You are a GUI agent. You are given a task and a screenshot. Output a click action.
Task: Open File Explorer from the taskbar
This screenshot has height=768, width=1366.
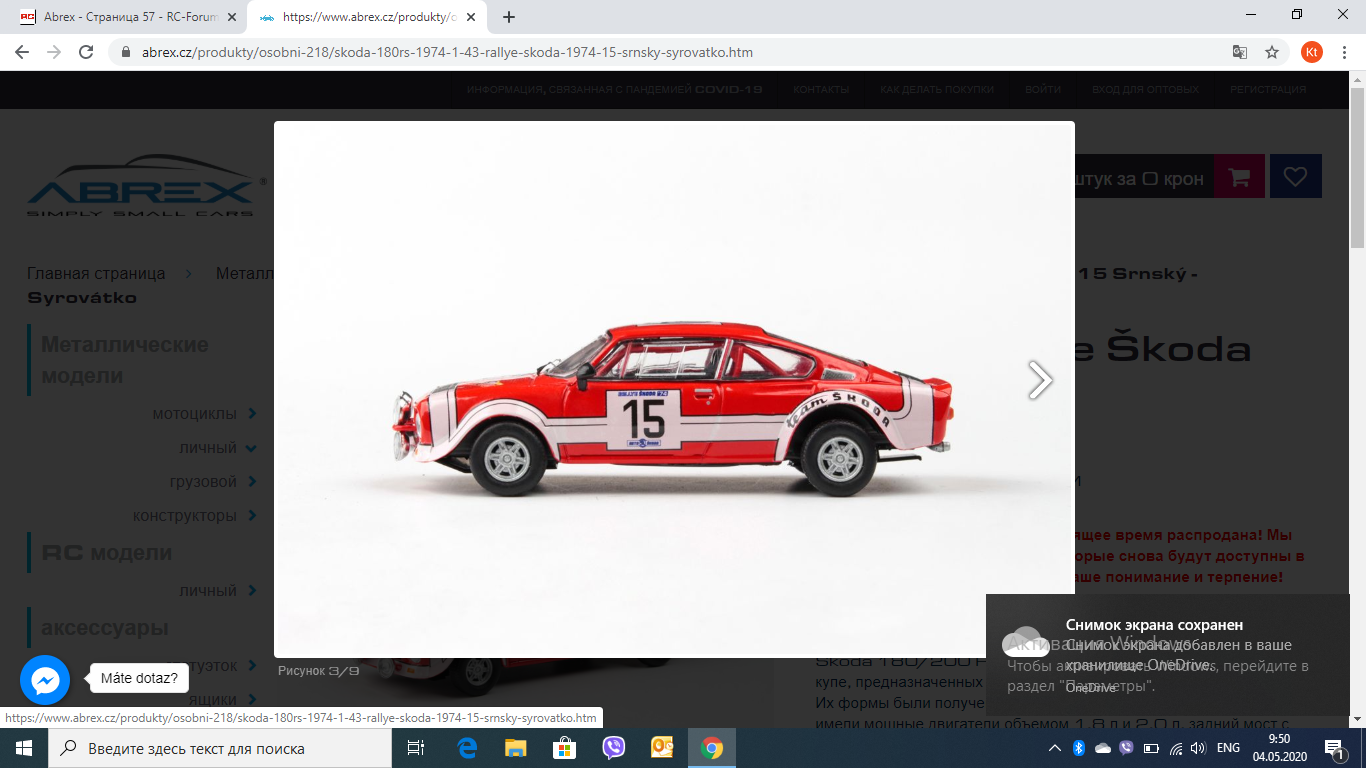[516, 748]
